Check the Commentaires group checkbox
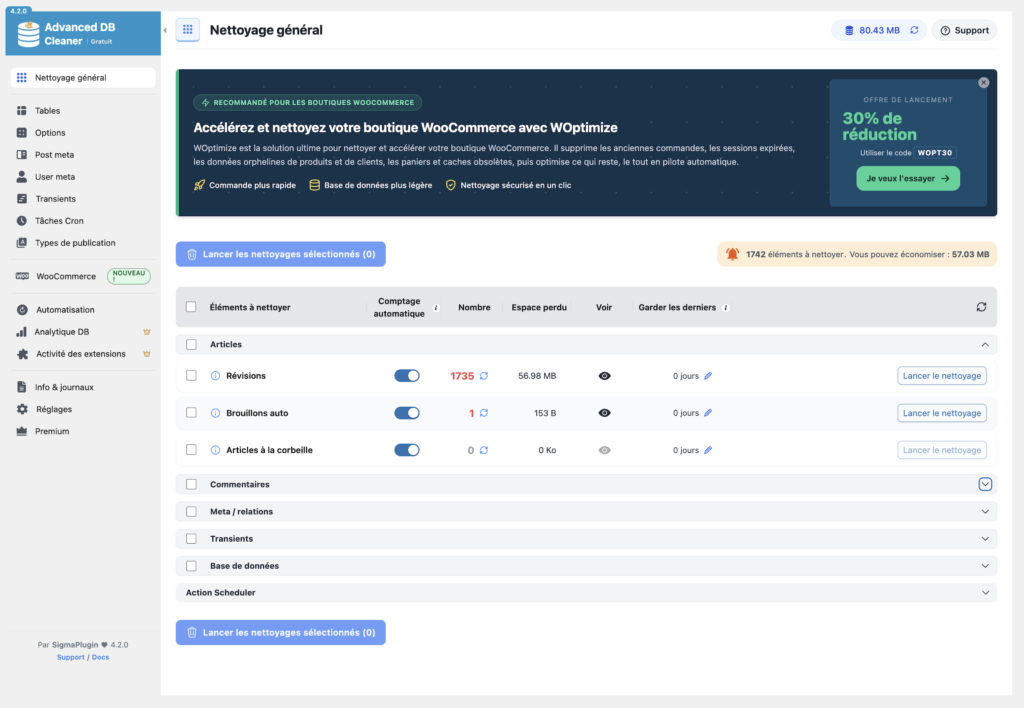 (x=191, y=485)
